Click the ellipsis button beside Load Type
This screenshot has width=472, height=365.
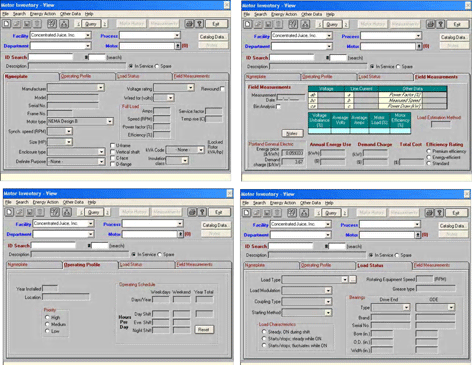pyautogui.click(x=353, y=280)
